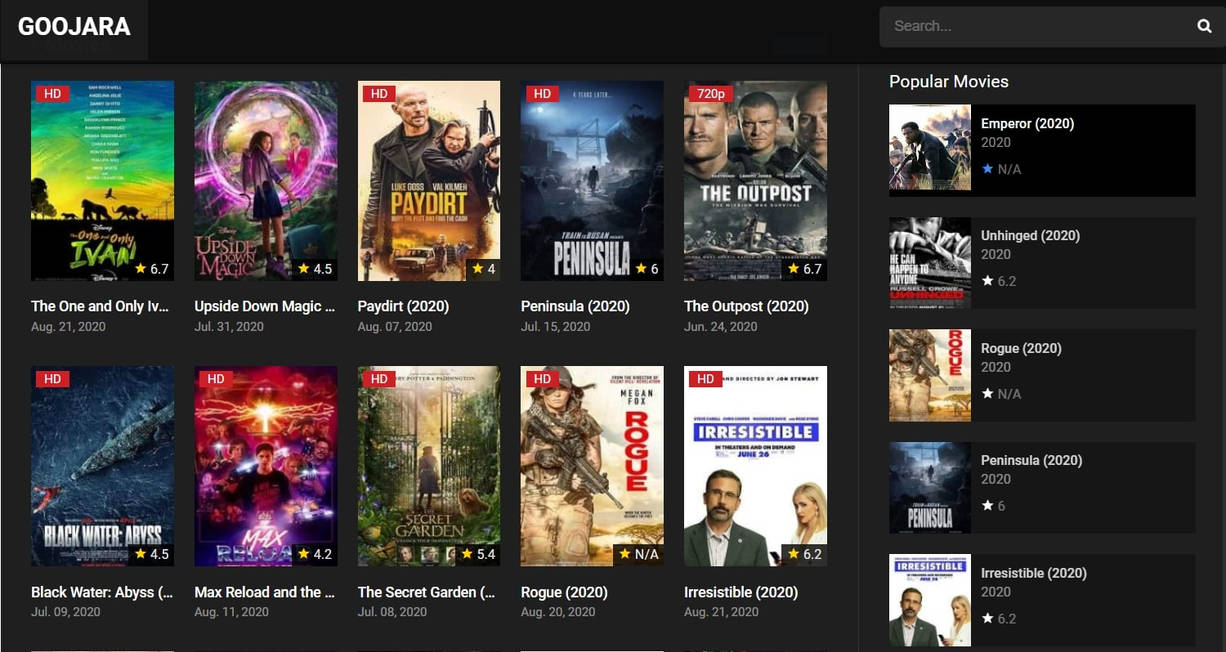Click the 4.2 star rating on Max Reload

(315, 554)
